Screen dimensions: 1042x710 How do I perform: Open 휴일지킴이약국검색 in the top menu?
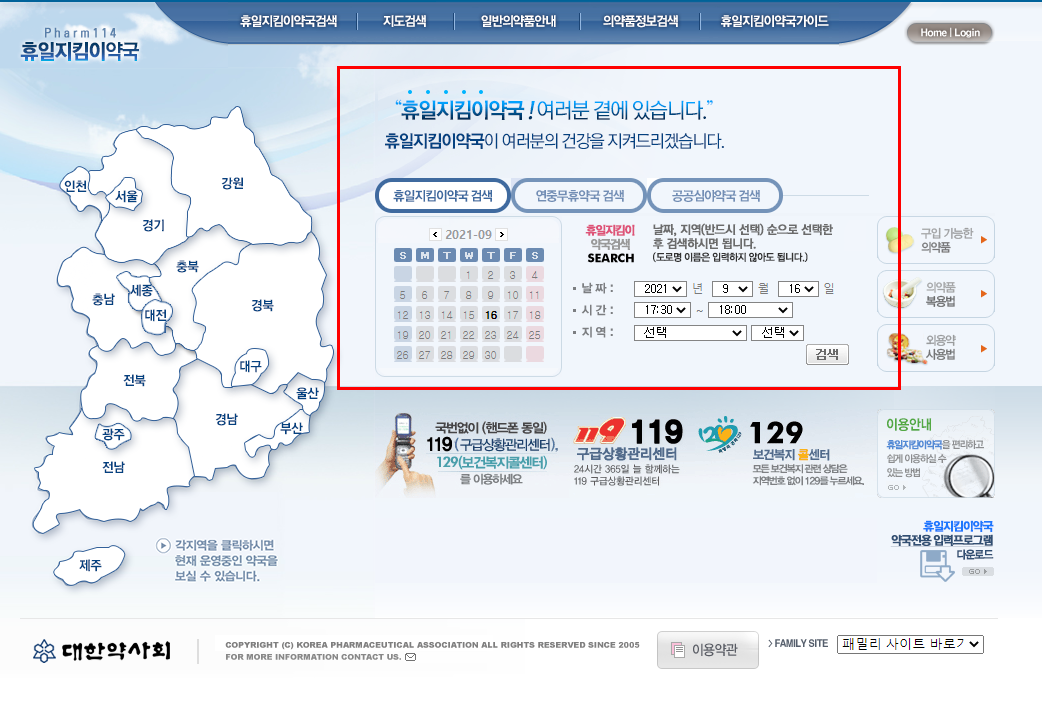pos(288,21)
